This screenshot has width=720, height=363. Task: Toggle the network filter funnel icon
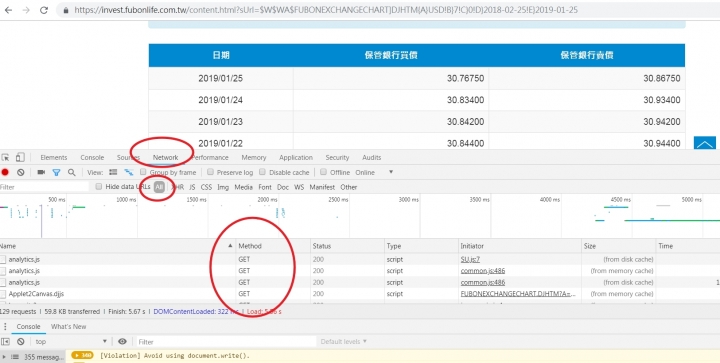pyautogui.click(x=56, y=173)
